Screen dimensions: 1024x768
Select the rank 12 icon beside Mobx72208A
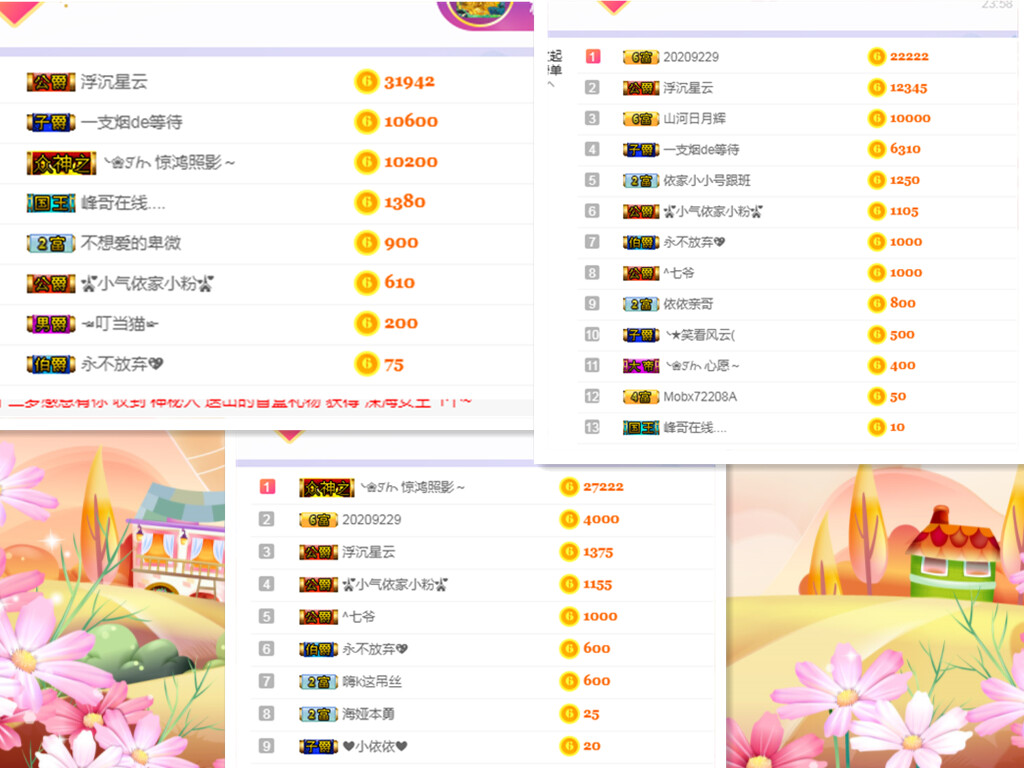click(592, 396)
